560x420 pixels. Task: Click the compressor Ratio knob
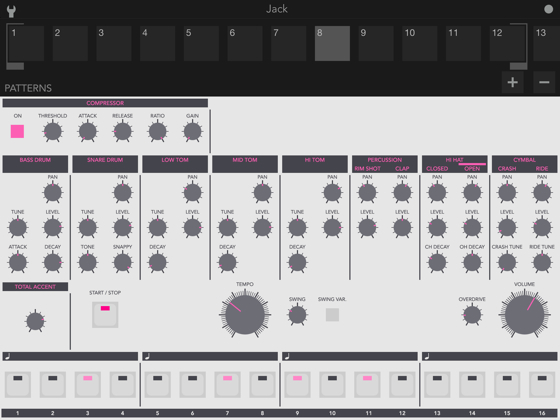click(158, 131)
